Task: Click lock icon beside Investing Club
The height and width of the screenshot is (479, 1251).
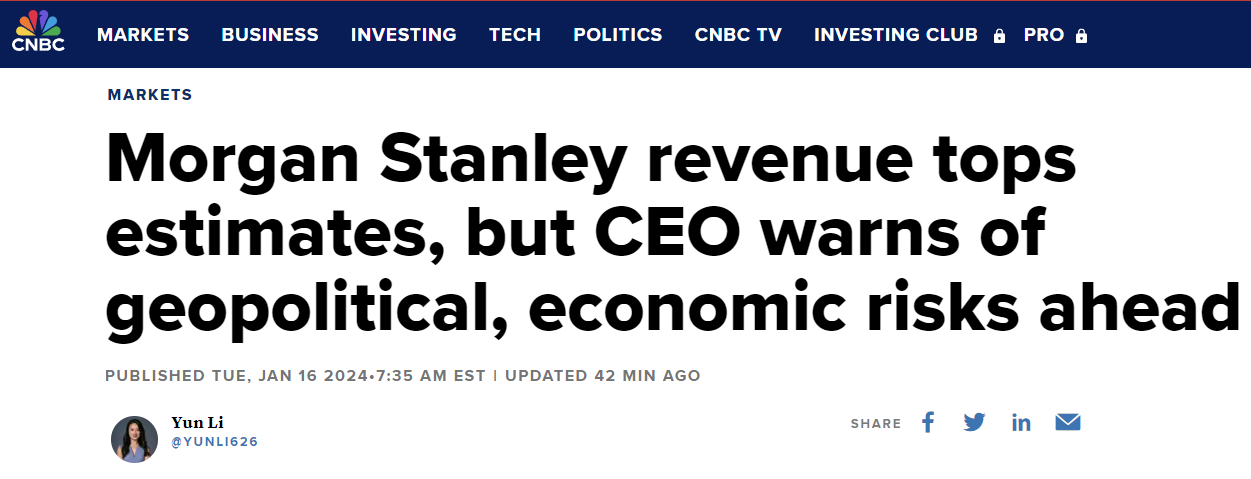Action: pos(999,36)
